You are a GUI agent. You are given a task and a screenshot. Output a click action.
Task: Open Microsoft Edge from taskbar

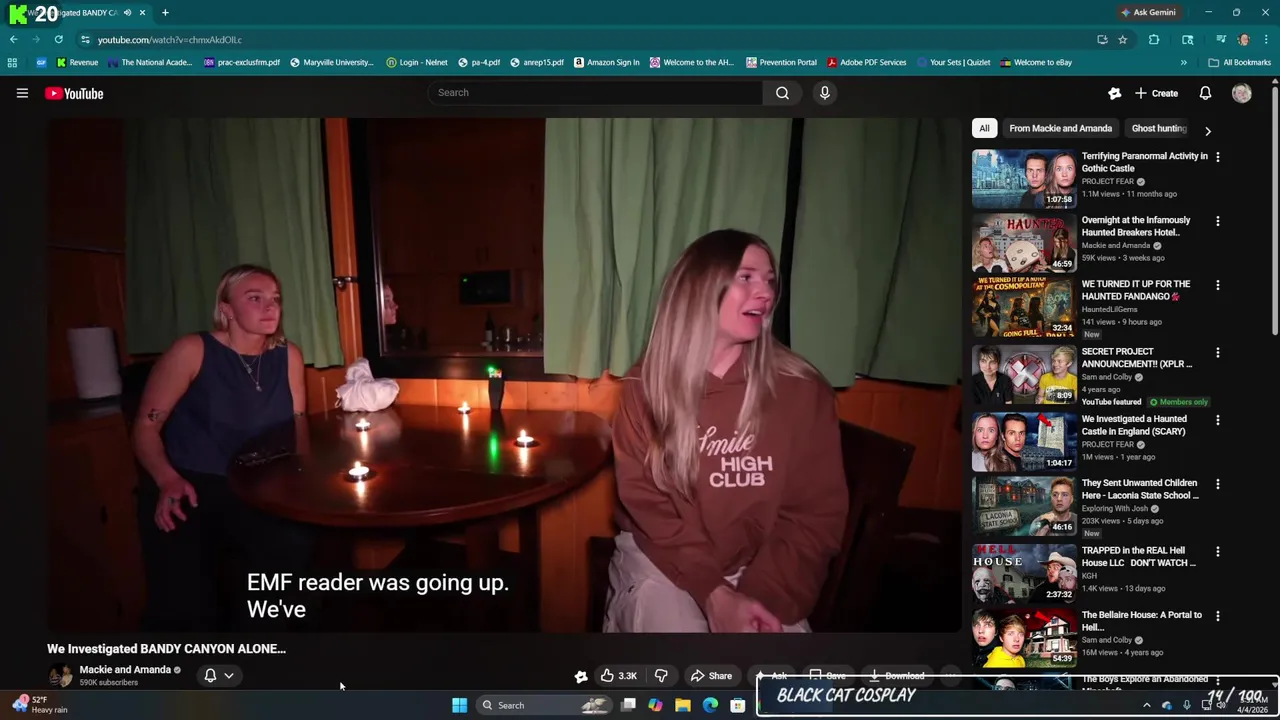pos(710,705)
